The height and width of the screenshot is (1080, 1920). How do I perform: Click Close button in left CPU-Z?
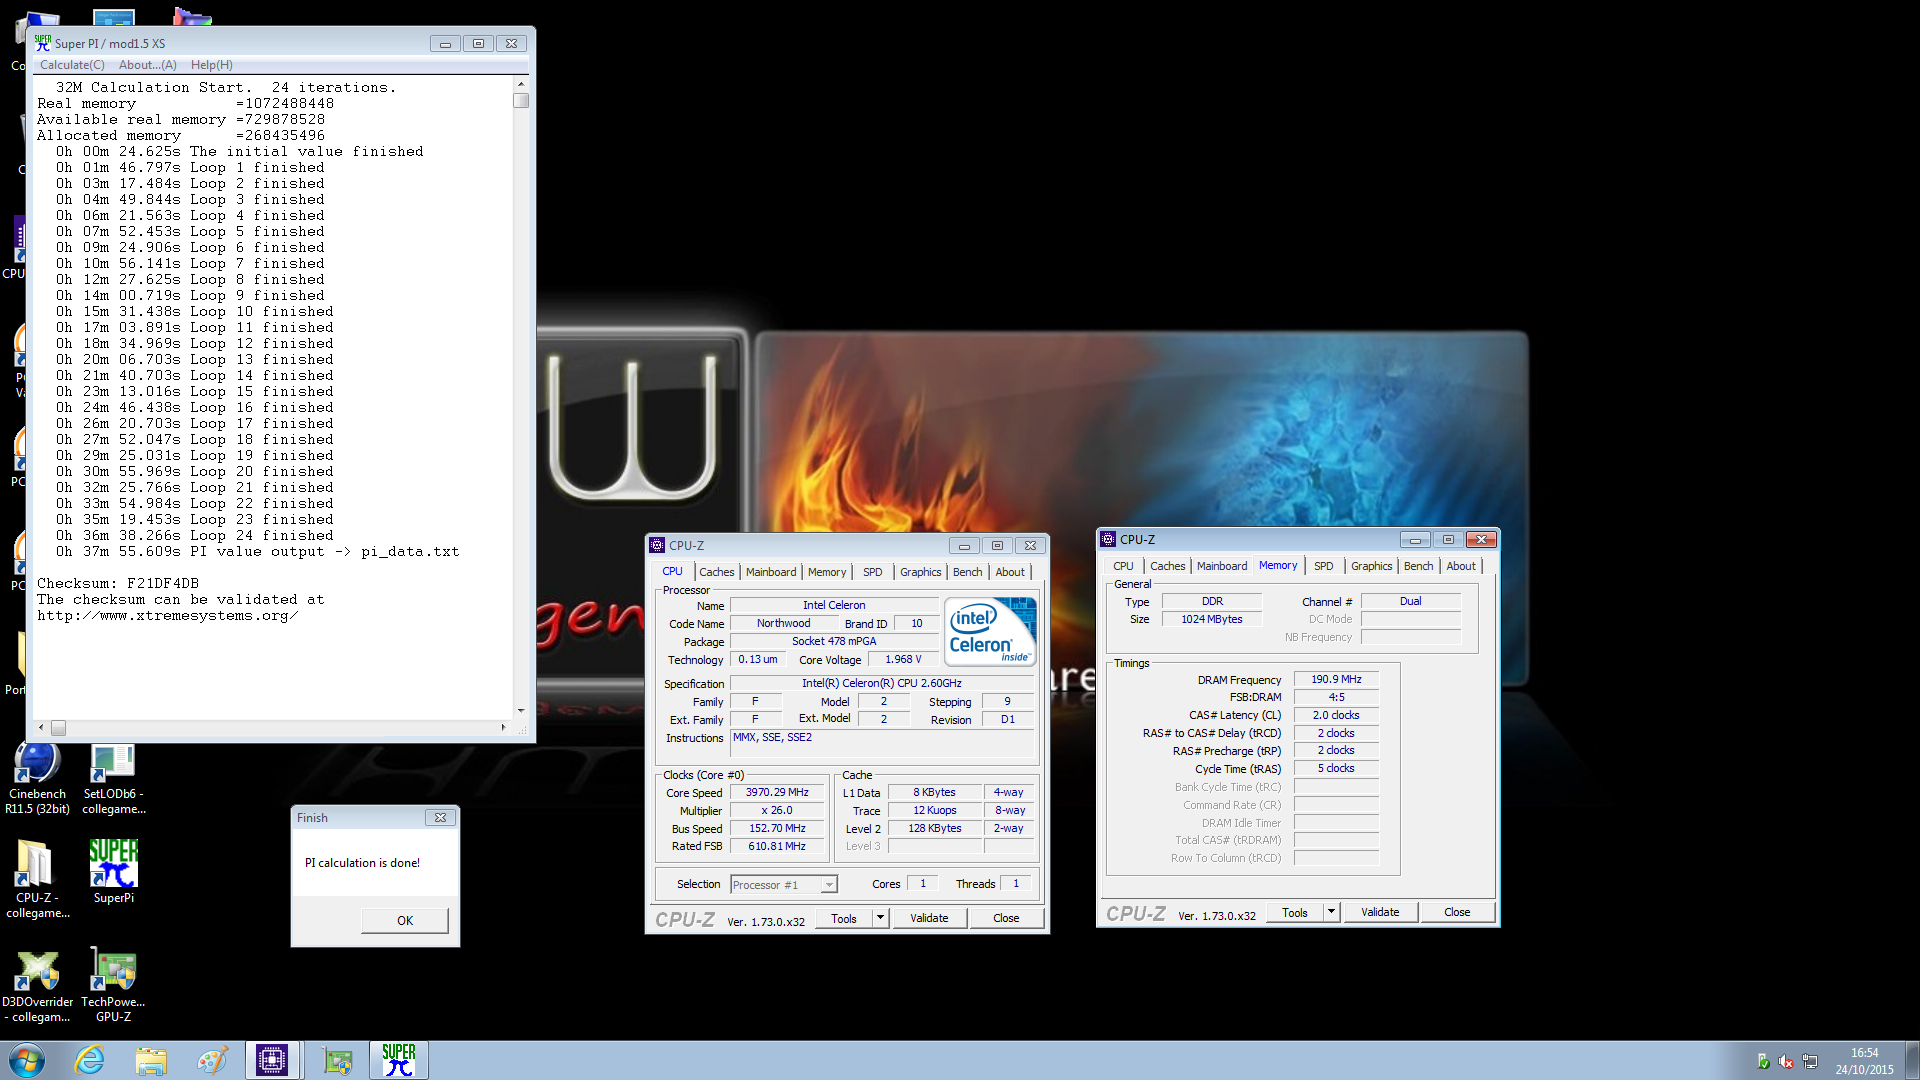coord(1006,918)
